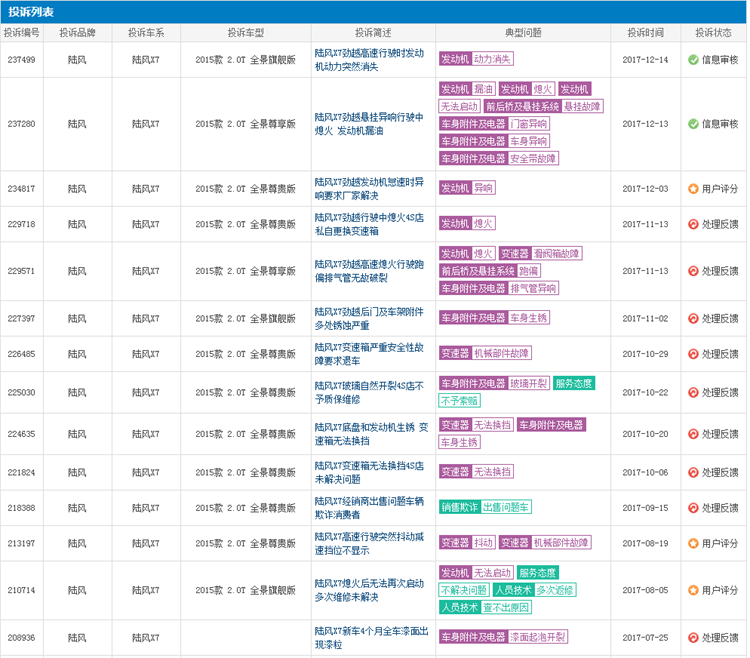Click the 漆面起泡开裂 tag in row 208936
Viewport: 750px width, 658px height.
[537, 637]
